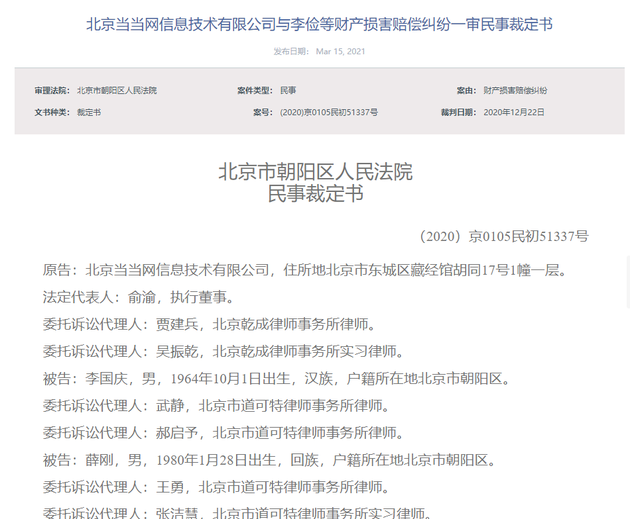The height and width of the screenshot is (519, 630).
Task: Click the line mentioning 贾建兵
Action: [209, 324]
